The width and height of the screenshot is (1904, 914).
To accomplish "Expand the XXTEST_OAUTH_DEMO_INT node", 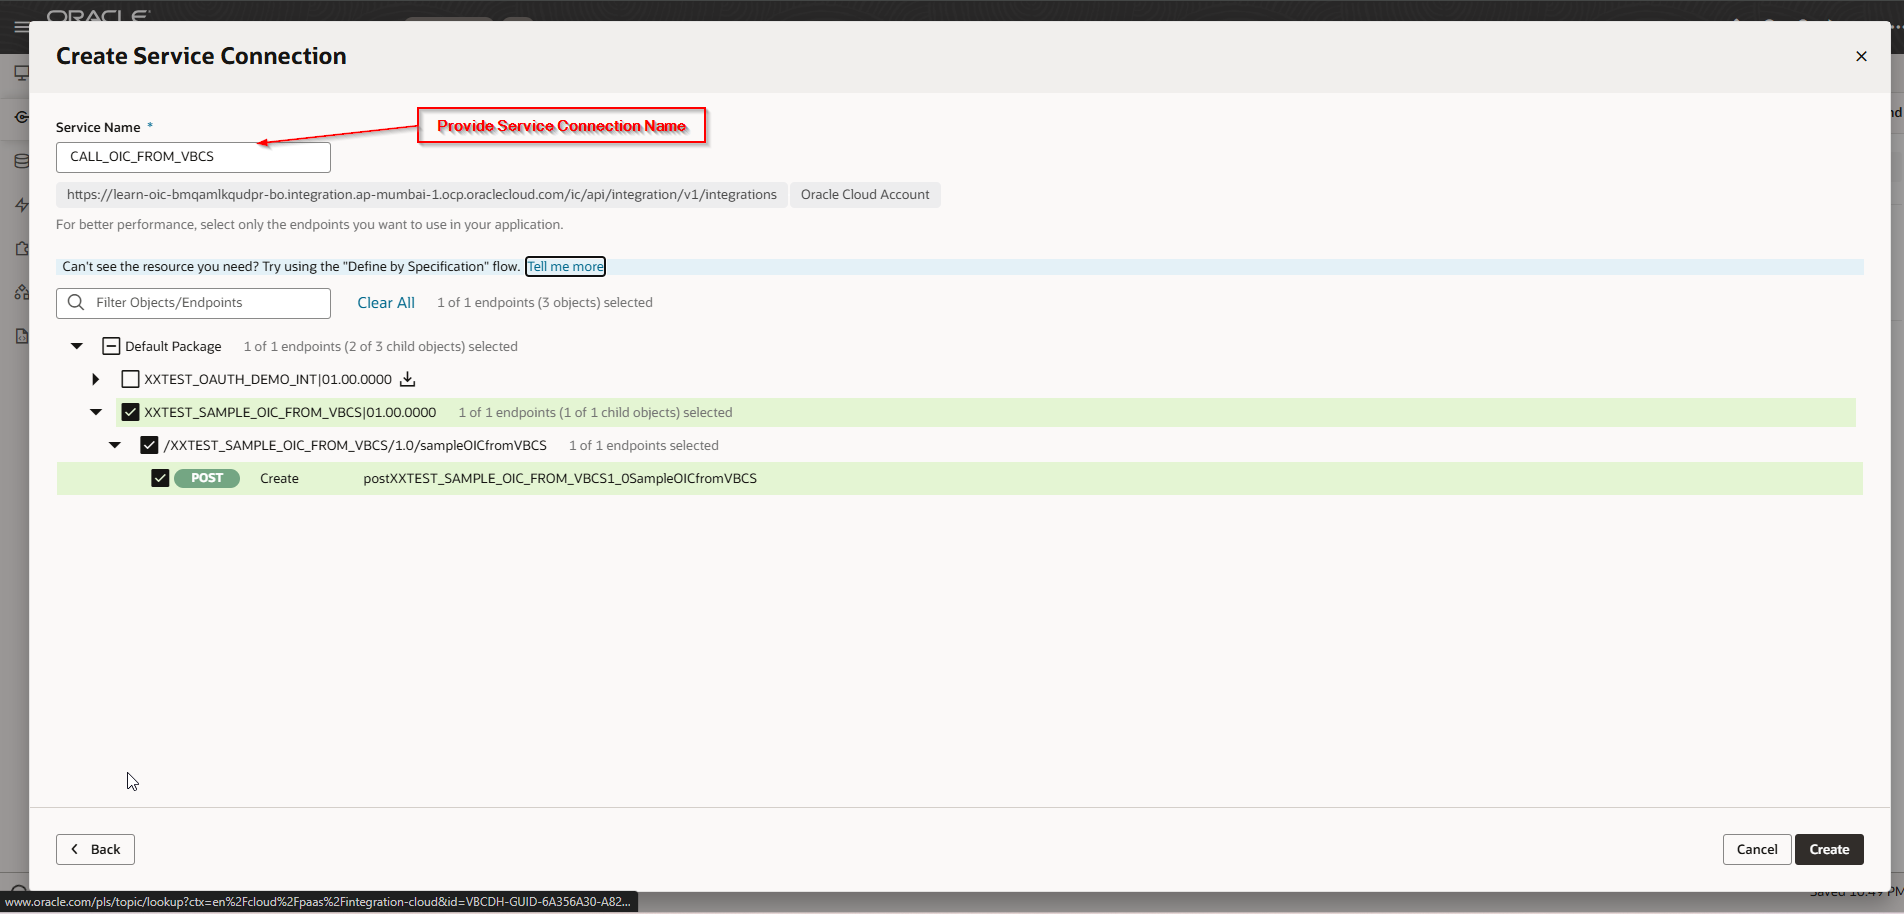I will click(96, 379).
